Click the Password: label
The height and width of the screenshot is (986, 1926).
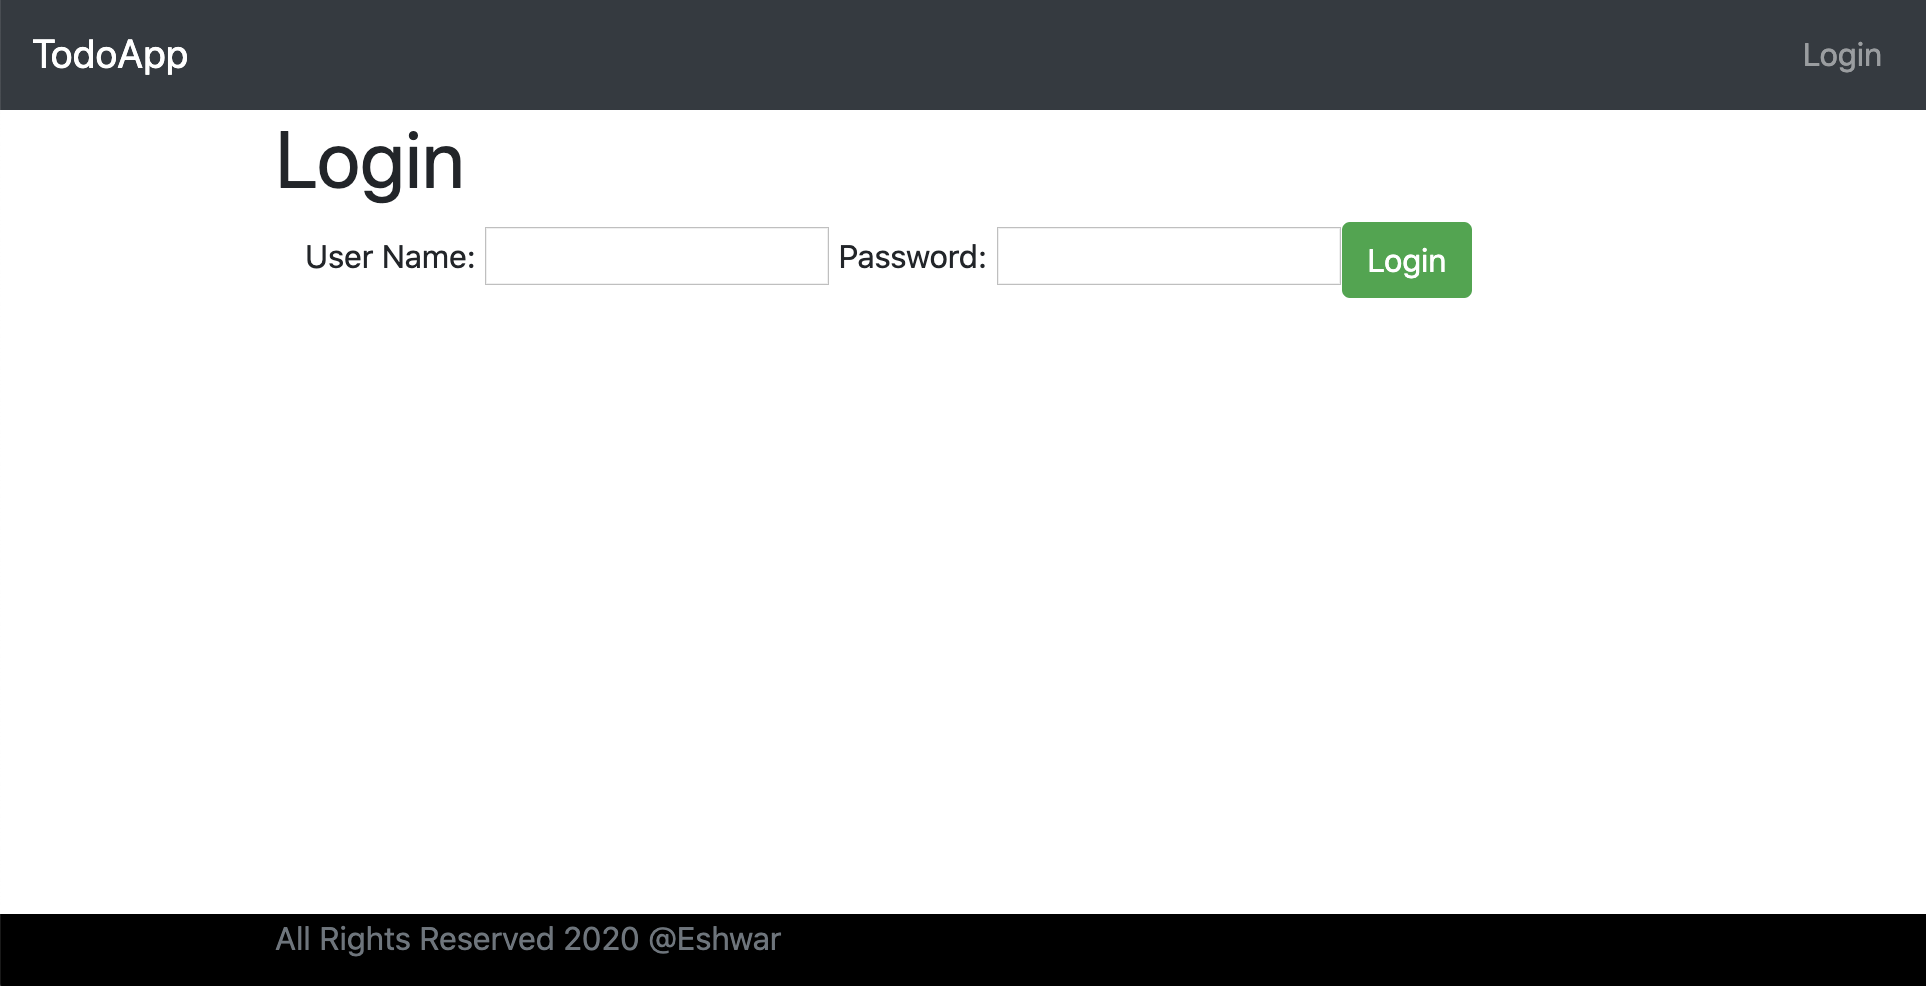tap(911, 257)
